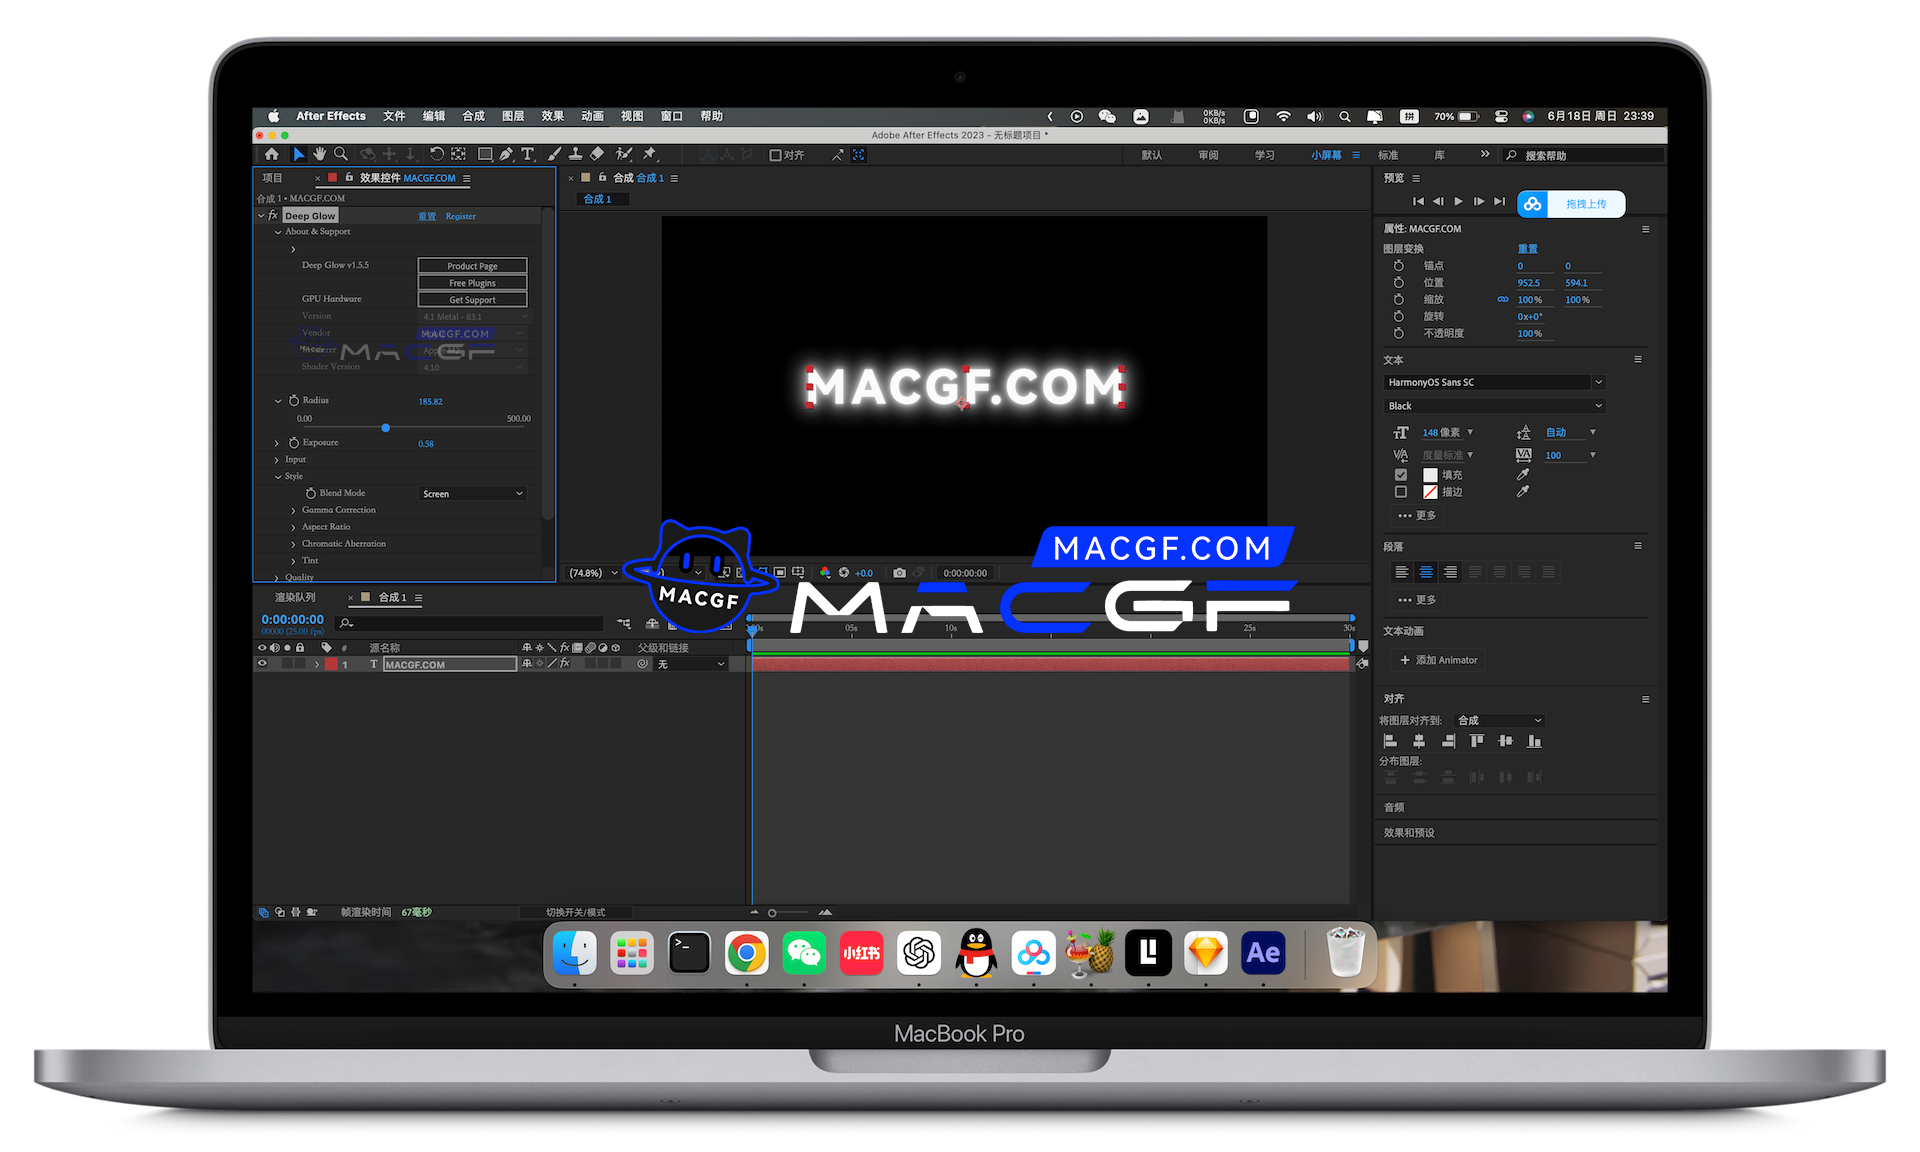Hide MACGF.COM layer with the eye icon
1920x1152 pixels.
coord(263,664)
